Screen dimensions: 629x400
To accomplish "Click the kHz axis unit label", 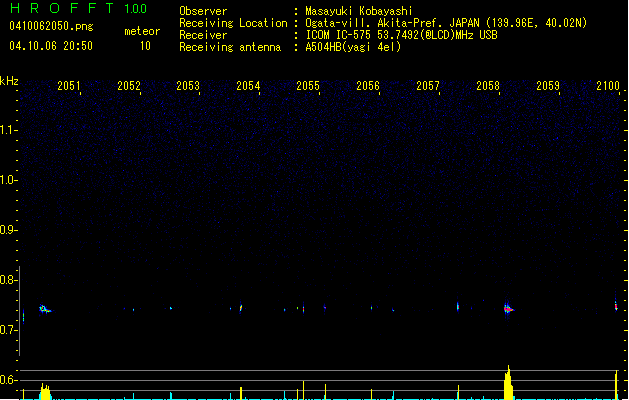I will [9, 81].
